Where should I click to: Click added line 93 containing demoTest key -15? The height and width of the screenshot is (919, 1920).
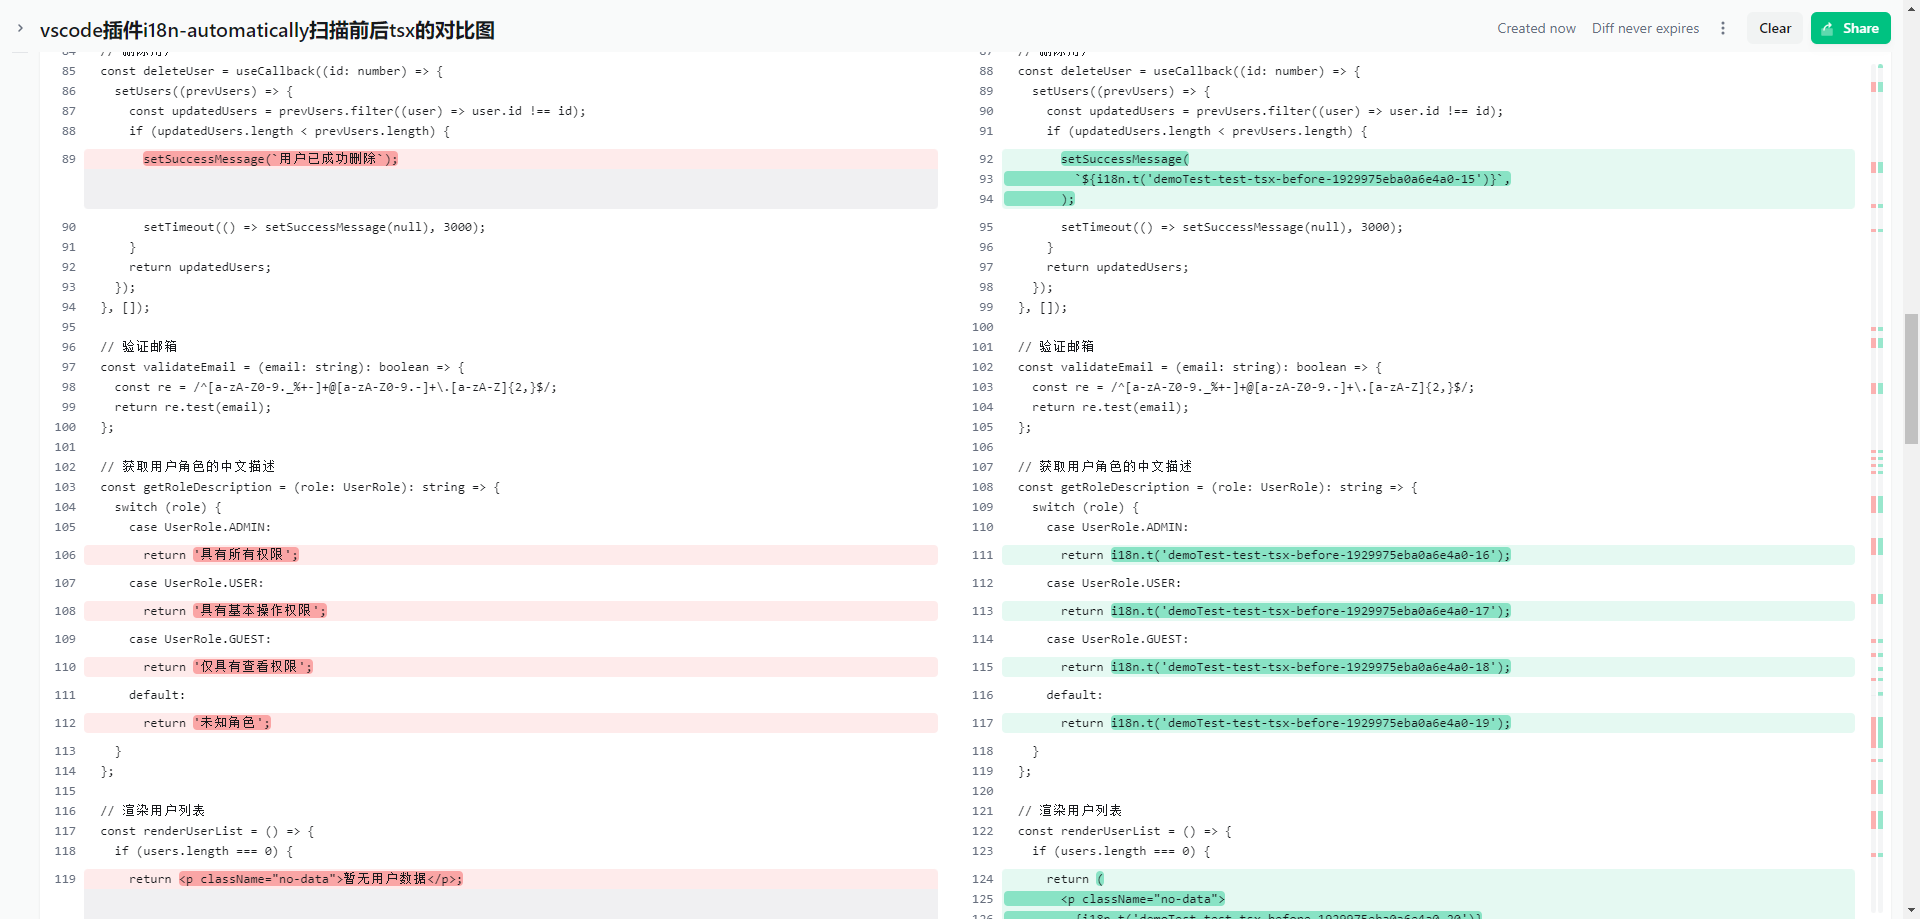pos(1292,179)
